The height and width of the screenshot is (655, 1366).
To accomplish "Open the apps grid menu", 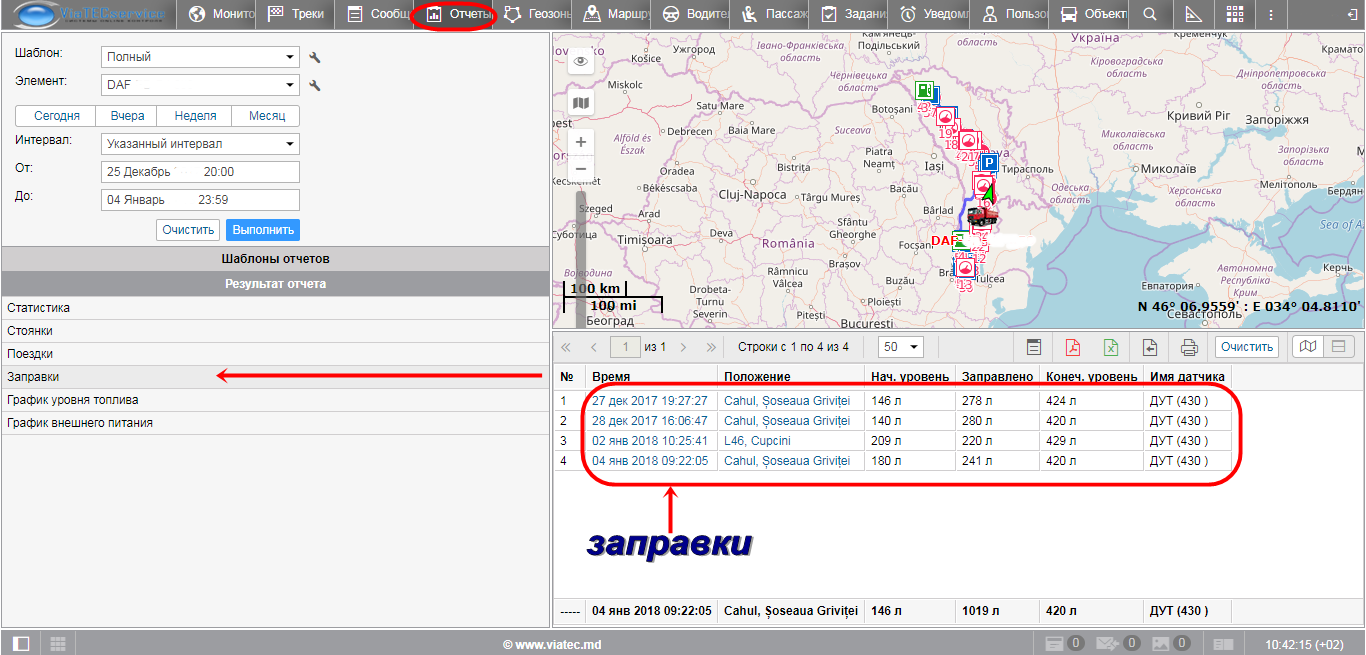I will click(x=1235, y=15).
